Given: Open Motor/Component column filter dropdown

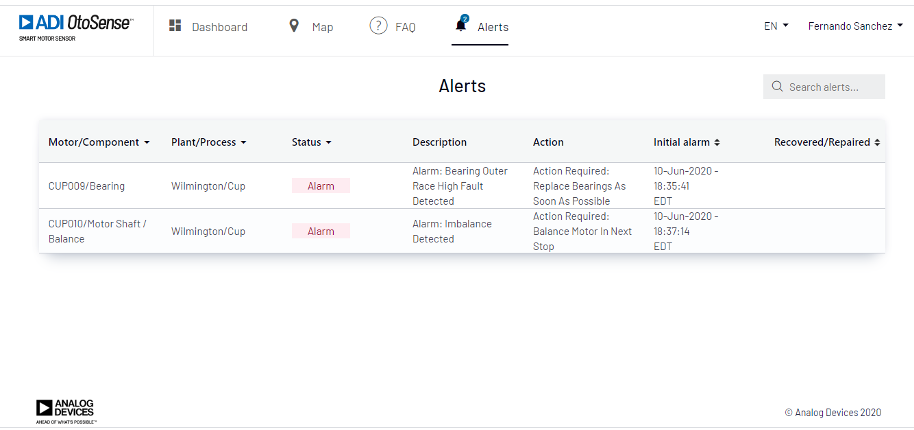Looking at the screenshot, I should (x=147, y=142).
